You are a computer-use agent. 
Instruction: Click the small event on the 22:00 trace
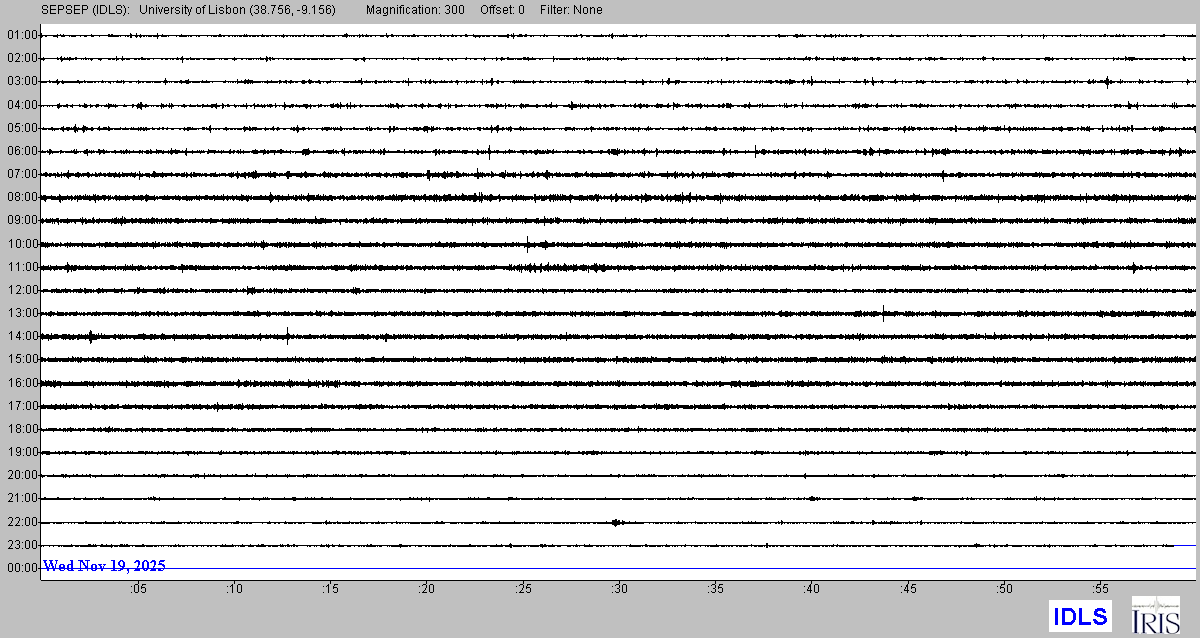pos(617,522)
